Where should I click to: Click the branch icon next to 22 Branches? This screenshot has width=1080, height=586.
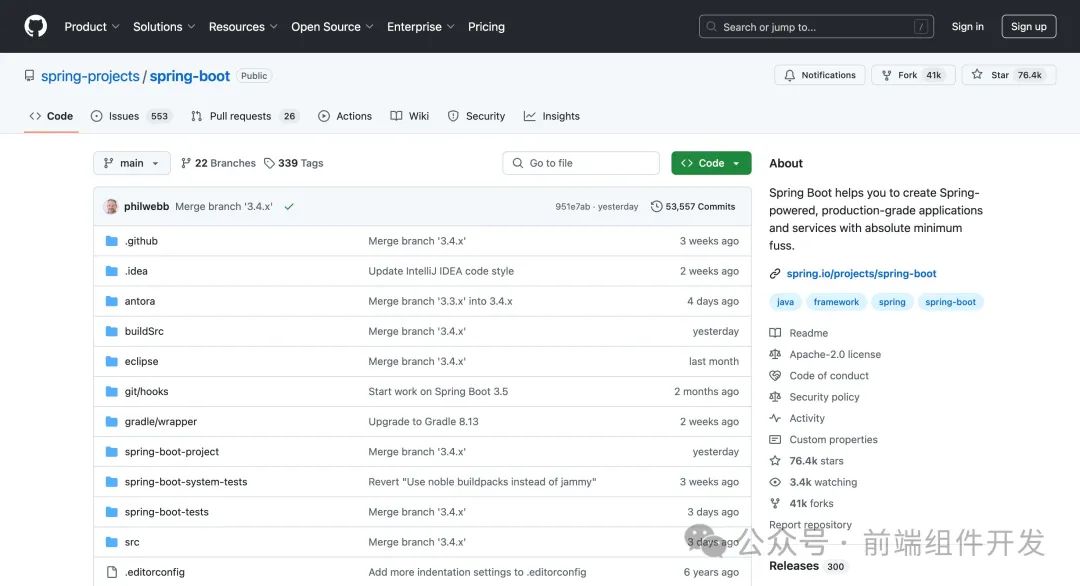[x=185, y=163]
